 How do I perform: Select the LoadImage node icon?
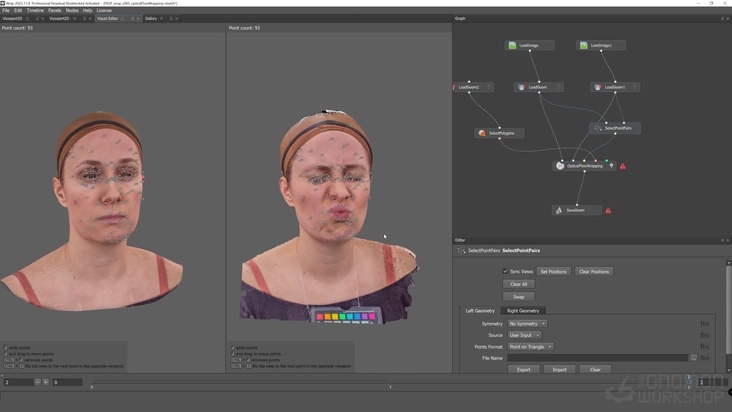click(x=513, y=46)
